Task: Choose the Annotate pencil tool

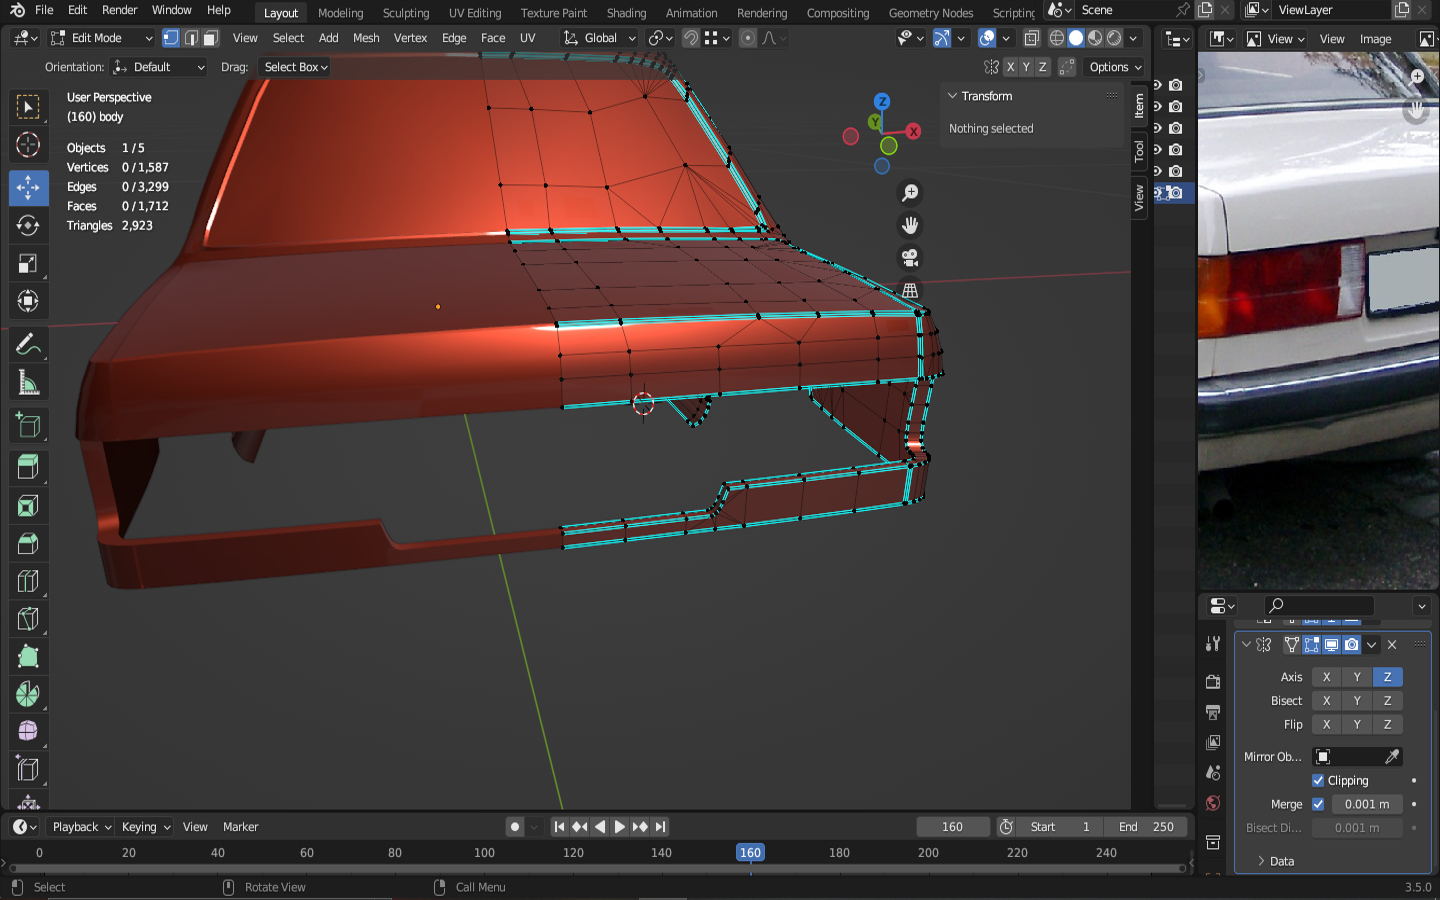Action: click(x=28, y=345)
